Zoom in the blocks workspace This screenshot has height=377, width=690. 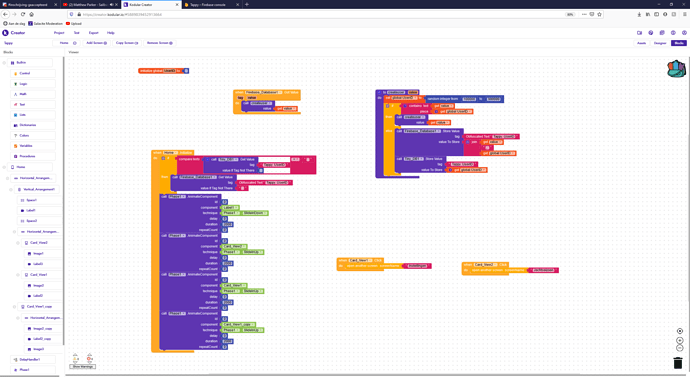pos(680,340)
